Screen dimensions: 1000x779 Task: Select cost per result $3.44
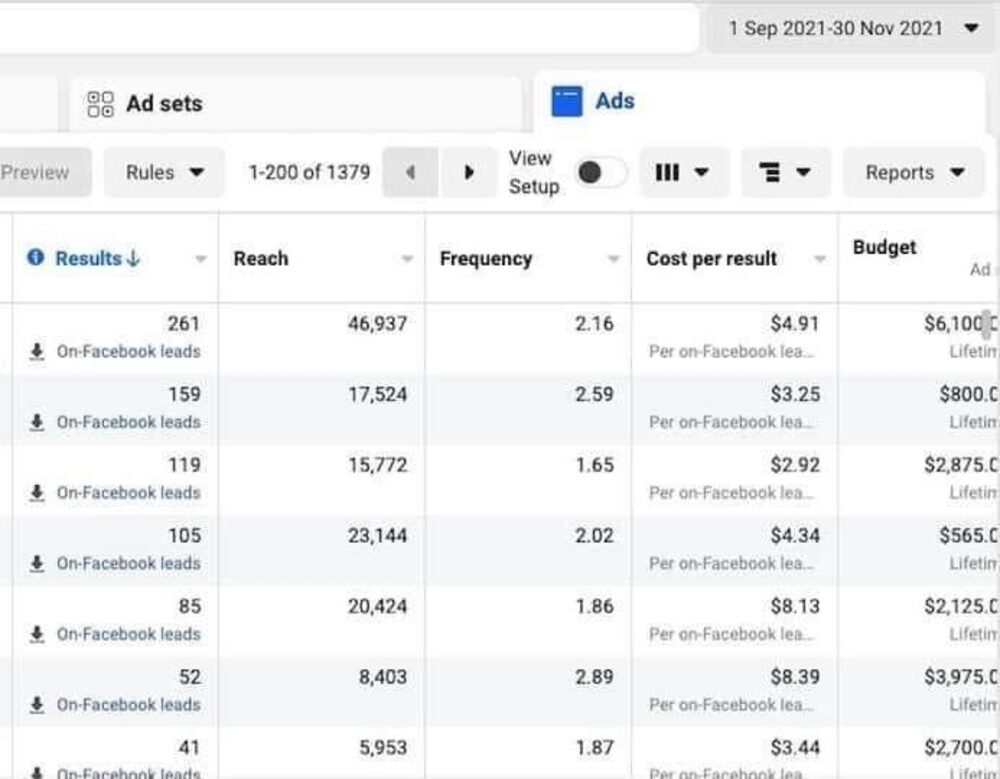pos(795,748)
